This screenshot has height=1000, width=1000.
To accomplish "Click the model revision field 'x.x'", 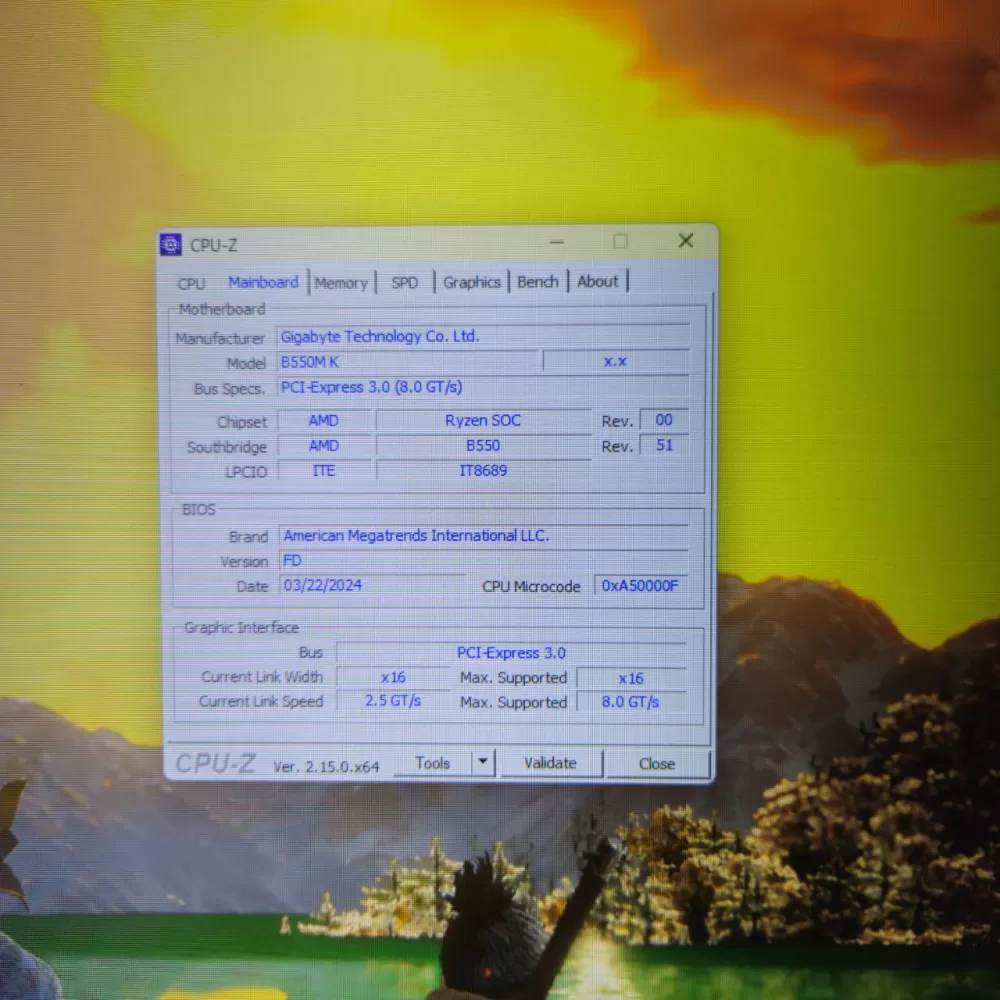I will pos(615,361).
